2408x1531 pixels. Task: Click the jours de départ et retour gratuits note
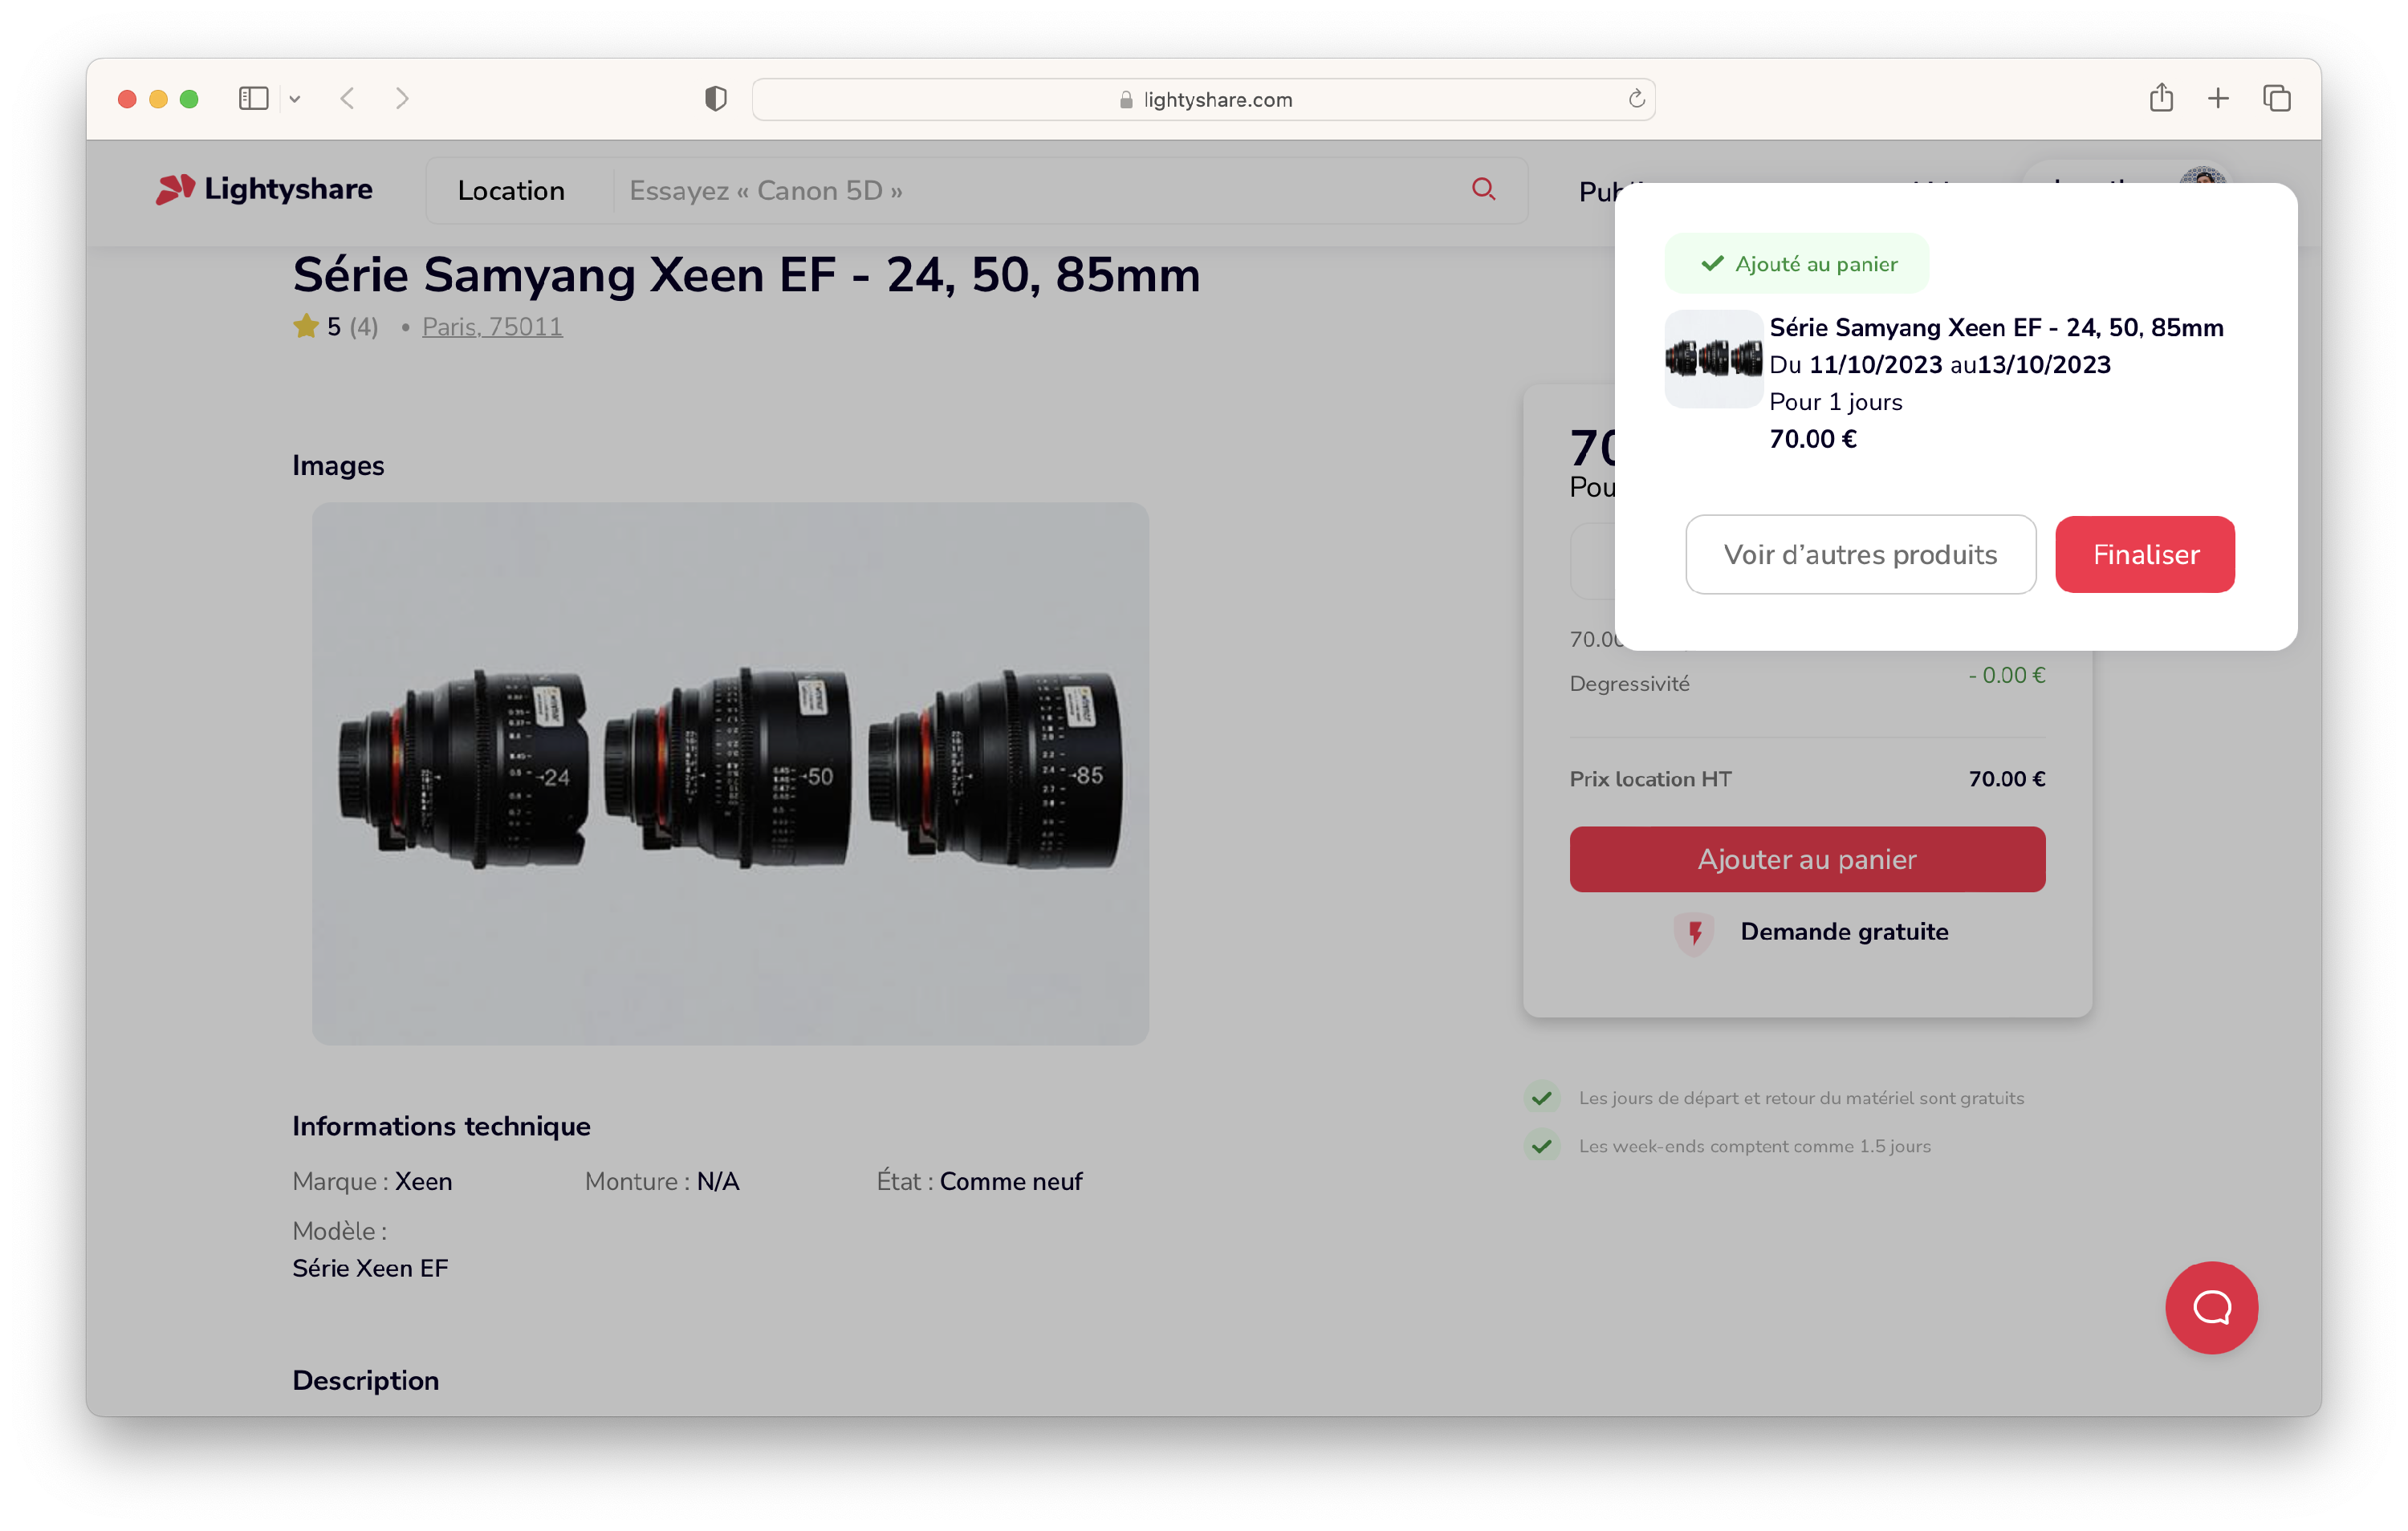tap(1801, 1098)
